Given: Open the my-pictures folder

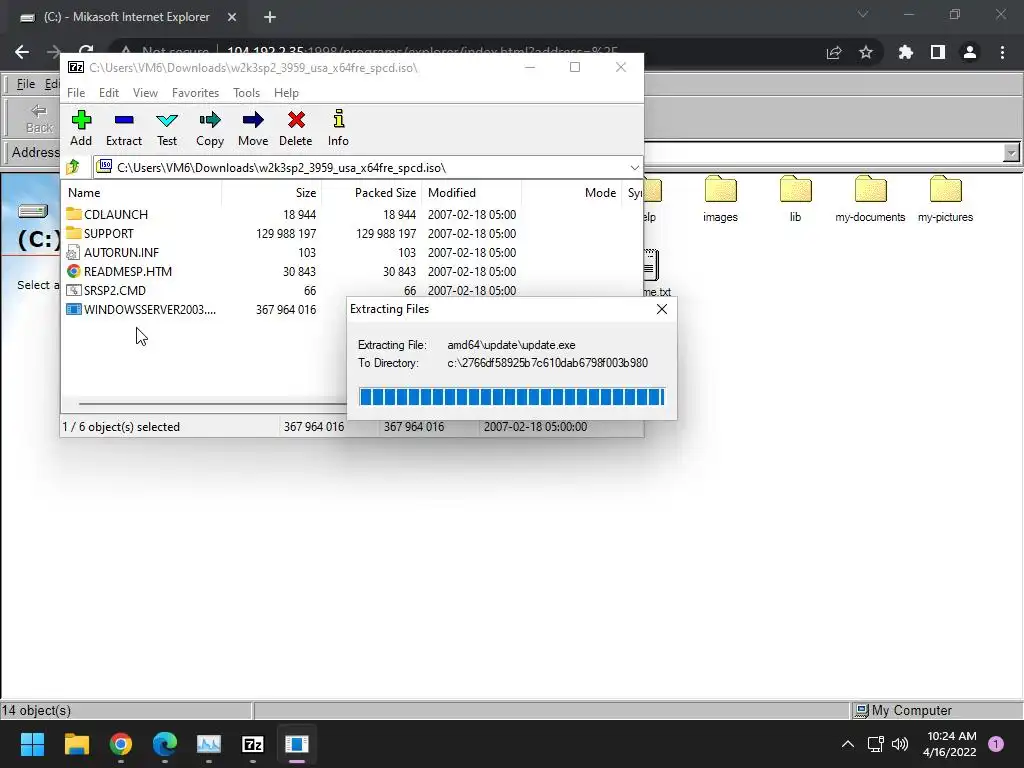Looking at the screenshot, I should [945, 199].
